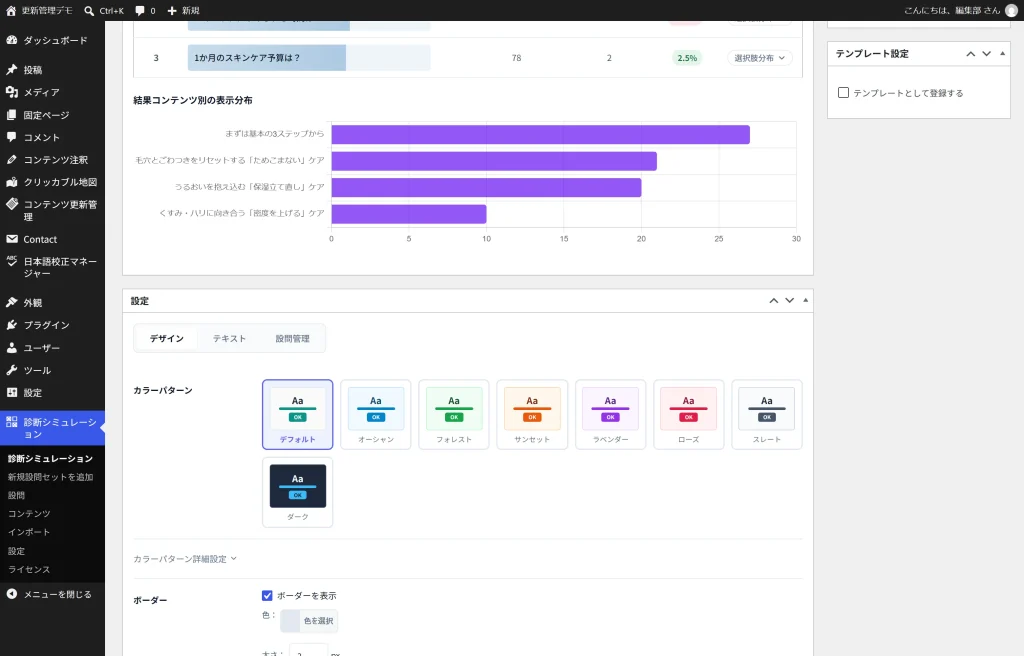Switch to テキスト tab

[229, 338]
